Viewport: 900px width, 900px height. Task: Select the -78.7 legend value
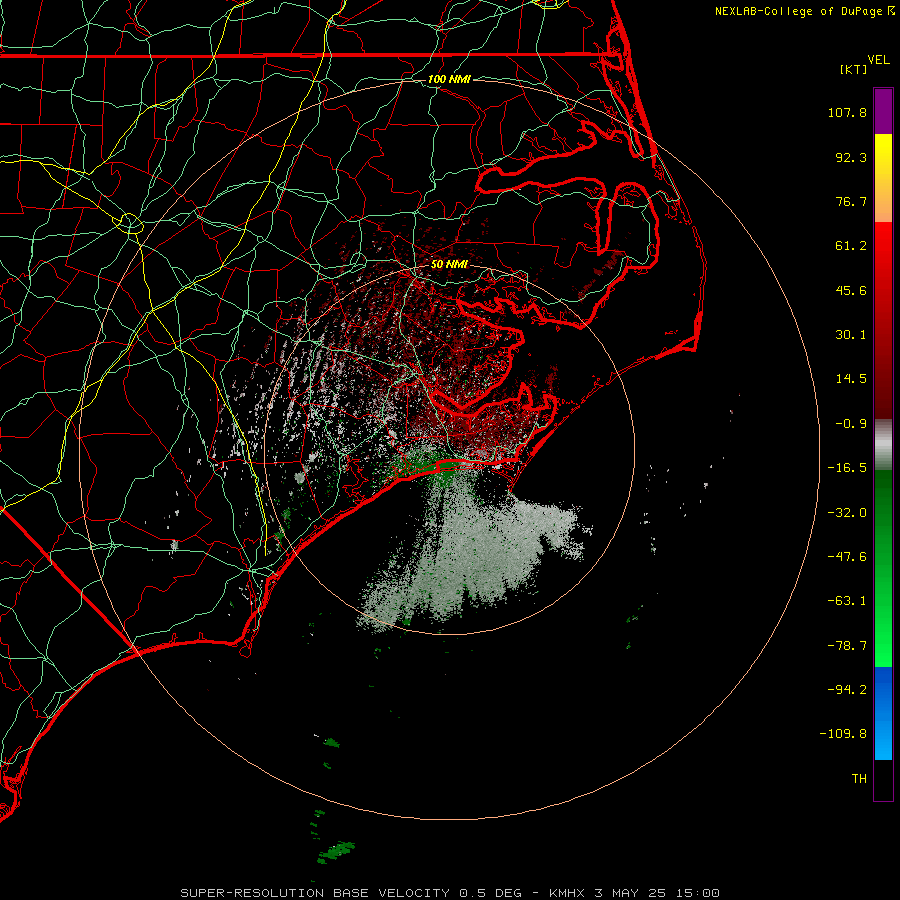point(847,646)
